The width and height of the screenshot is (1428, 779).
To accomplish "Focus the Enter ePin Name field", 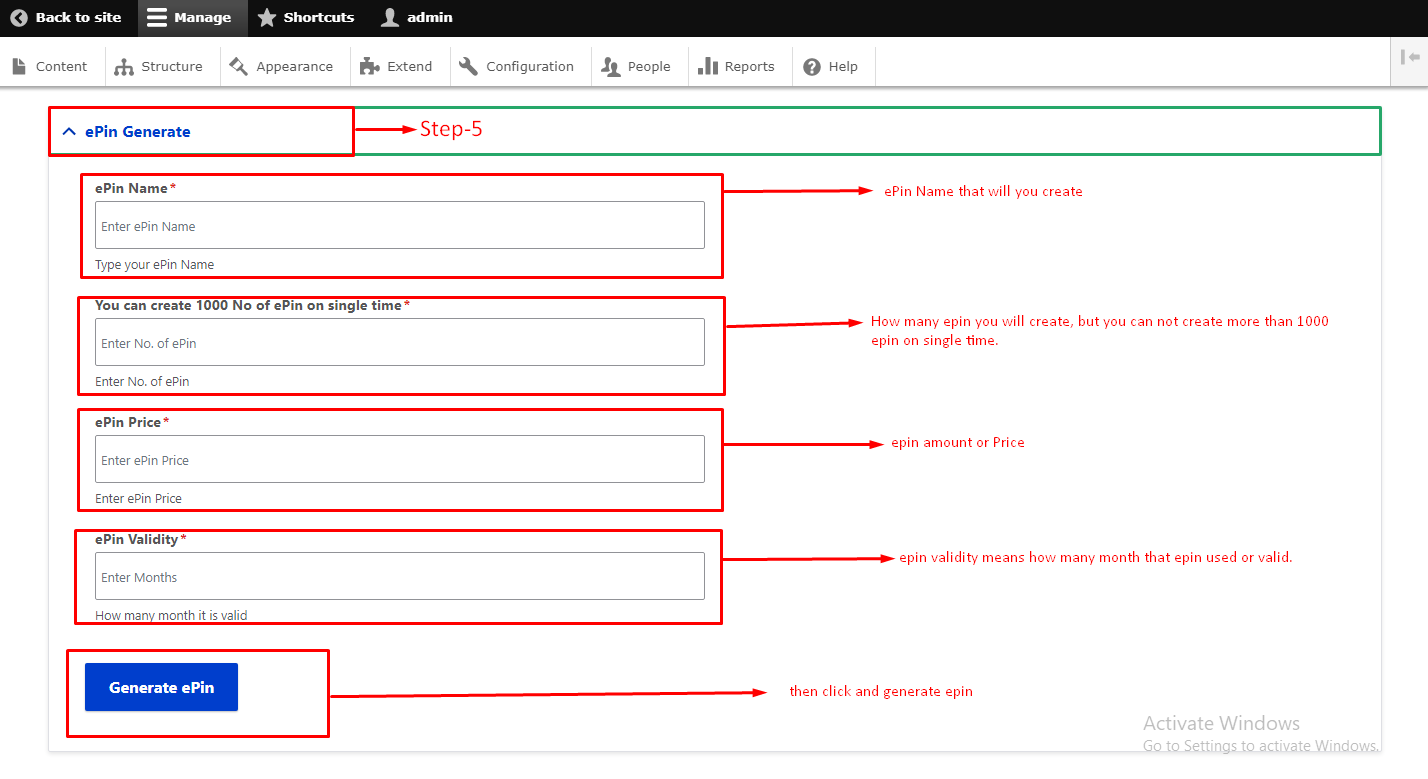I will (x=399, y=226).
